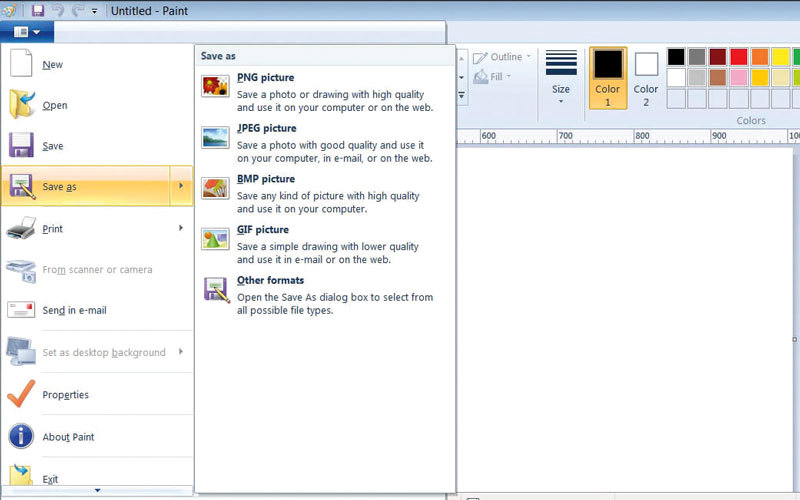Select the Color 2 button
Viewport: 800px width, 500px height.
click(x=646, y=77)
